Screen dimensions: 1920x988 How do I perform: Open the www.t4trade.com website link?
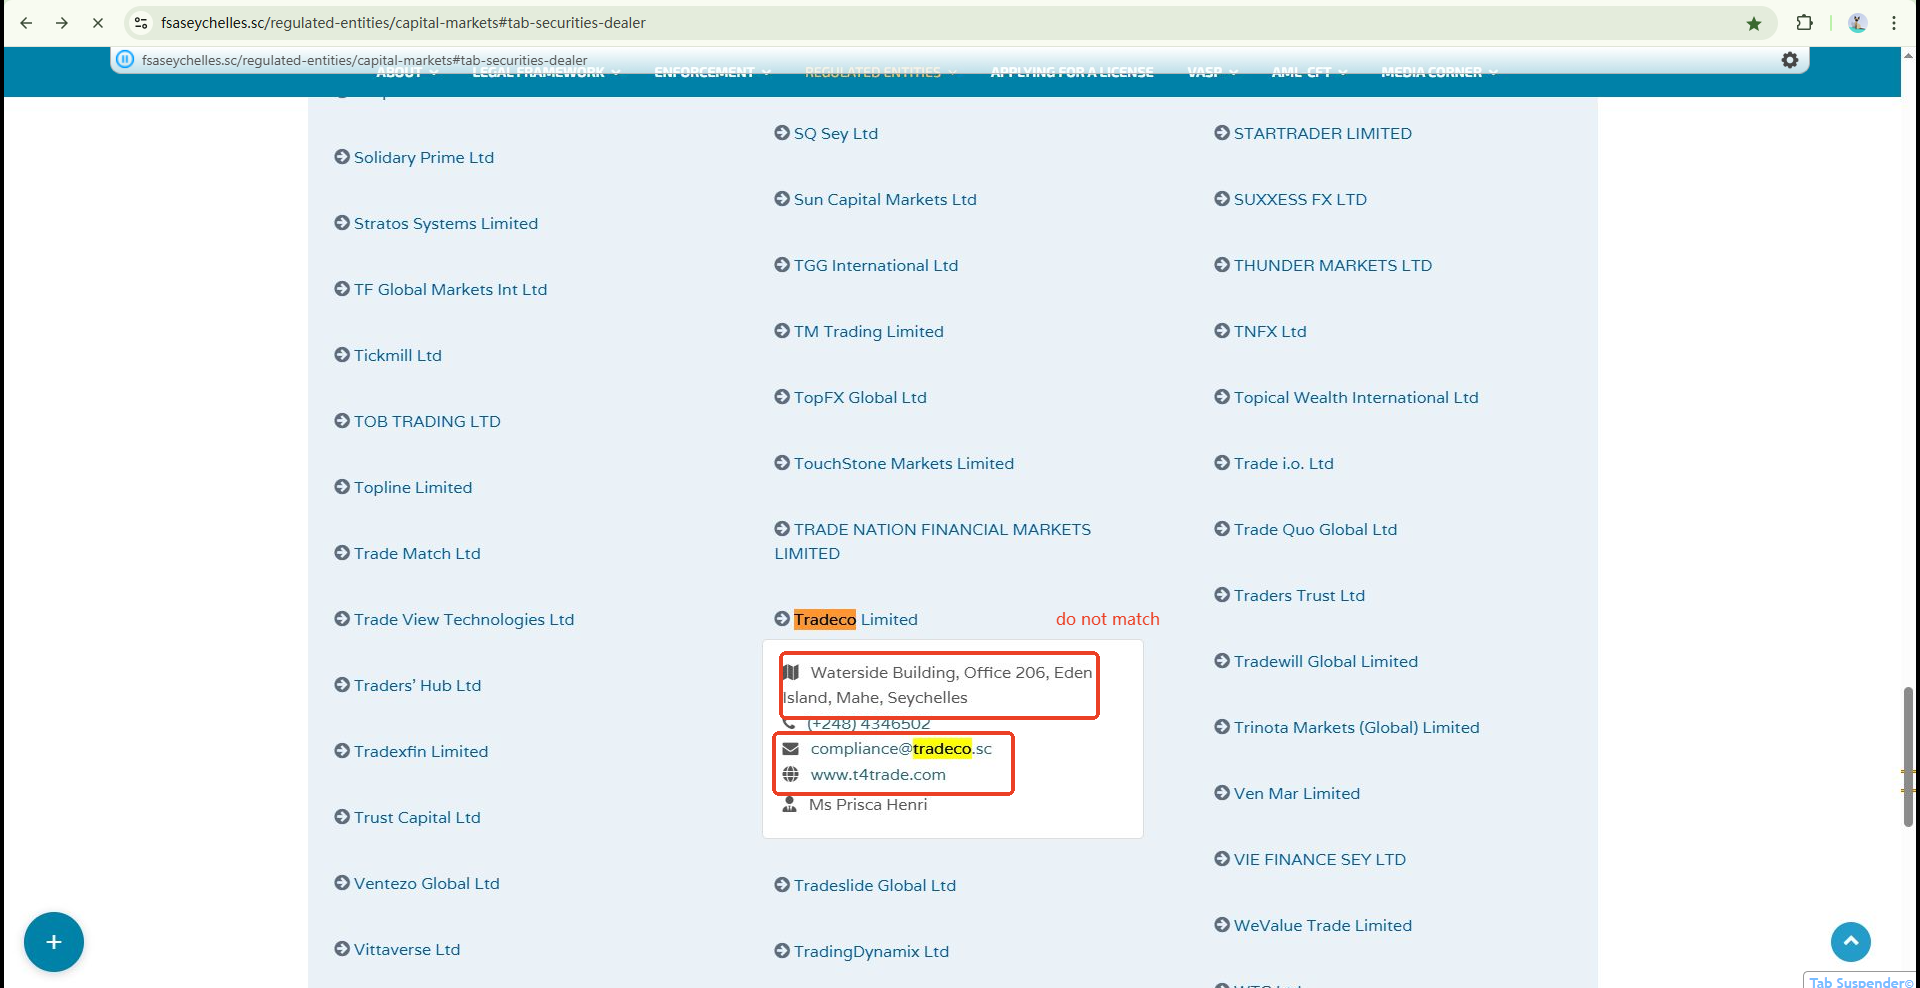(877, 774)
